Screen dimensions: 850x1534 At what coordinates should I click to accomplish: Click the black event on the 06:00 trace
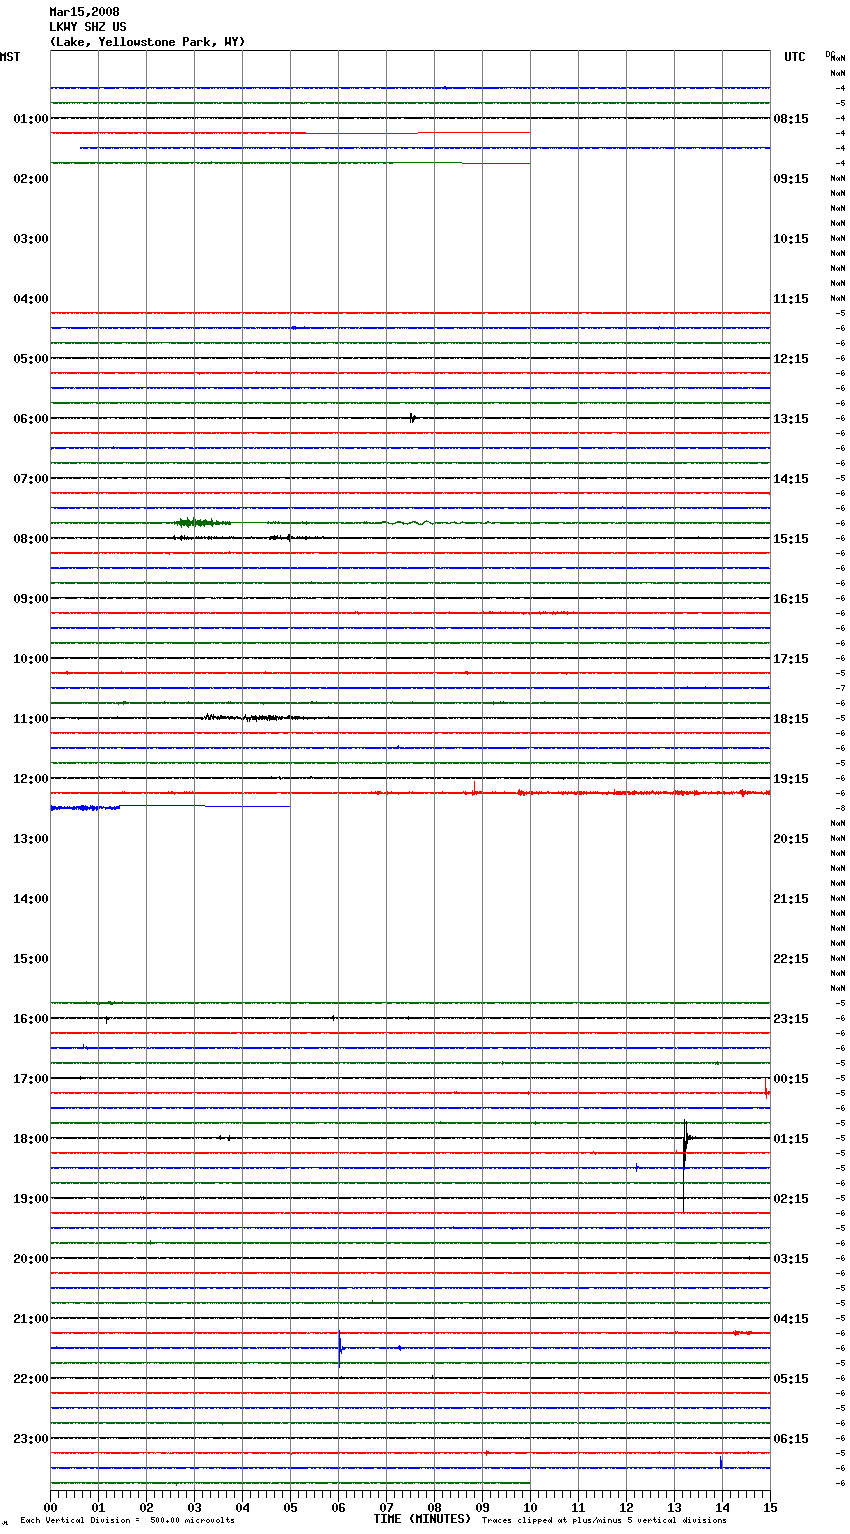(412, 418)
